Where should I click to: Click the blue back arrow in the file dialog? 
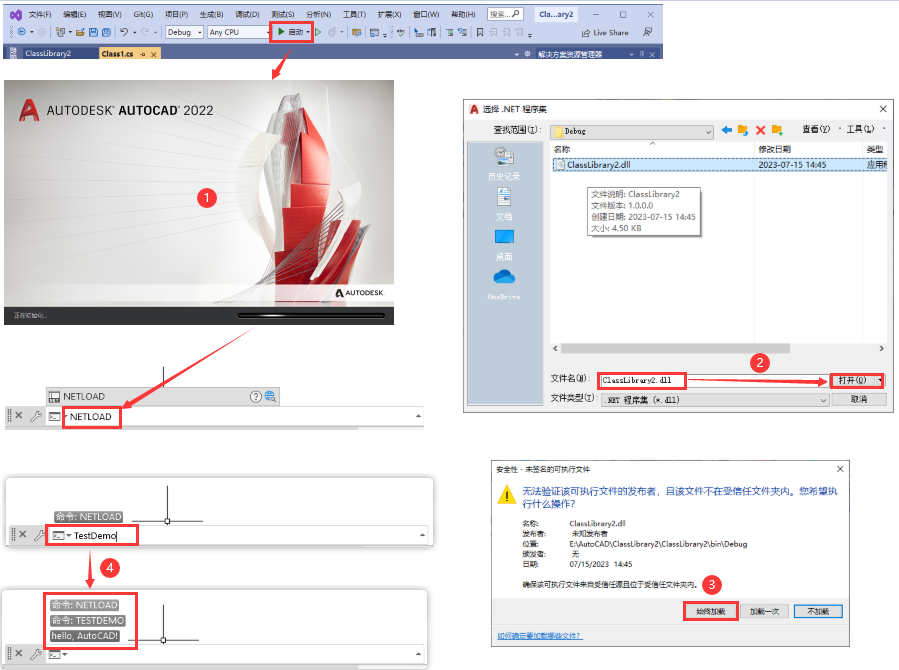point(726,130)
